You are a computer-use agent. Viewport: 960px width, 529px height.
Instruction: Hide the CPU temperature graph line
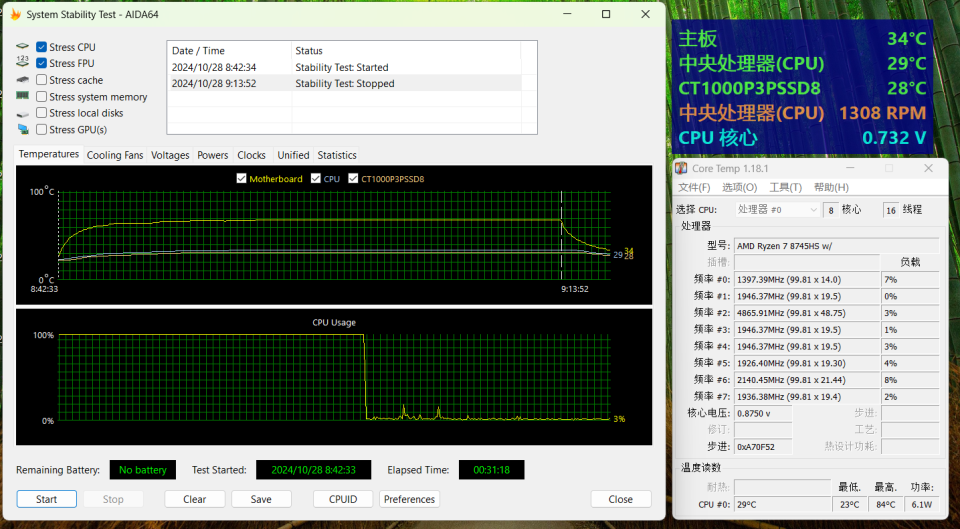pos(316,178)
